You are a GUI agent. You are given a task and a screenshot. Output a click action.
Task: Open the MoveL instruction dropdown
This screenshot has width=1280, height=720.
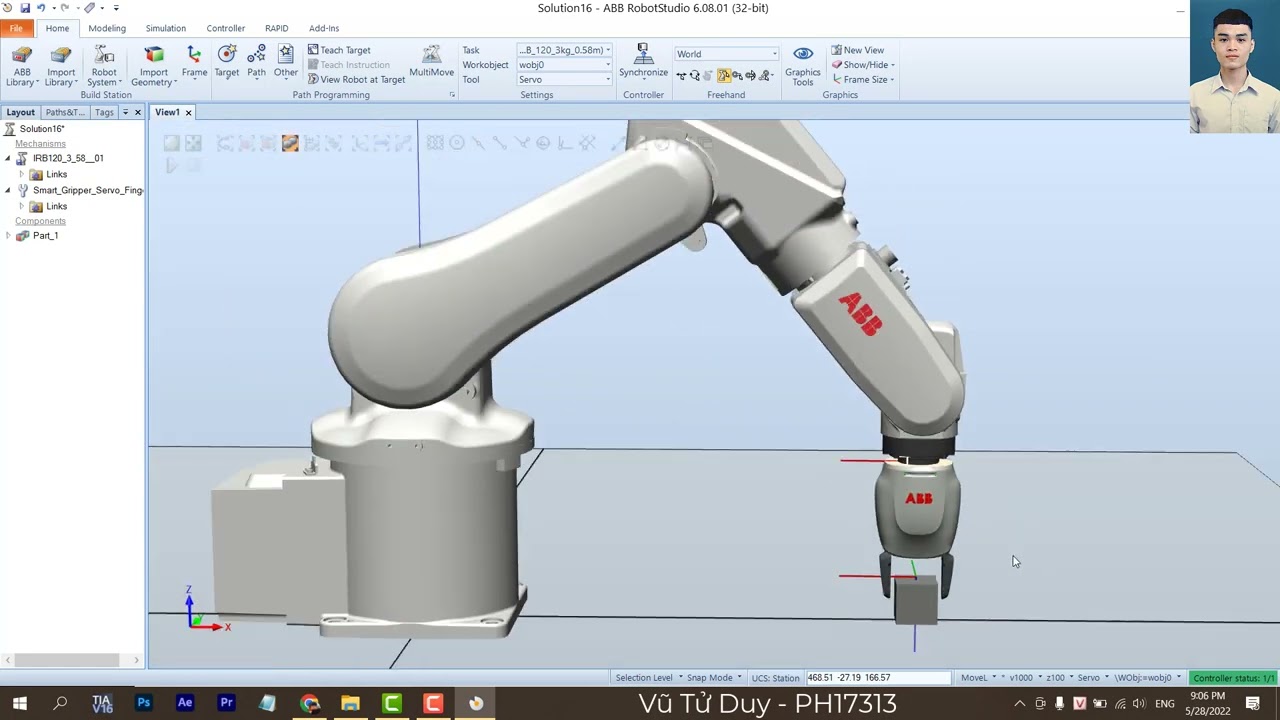click(x=979, y=678)
